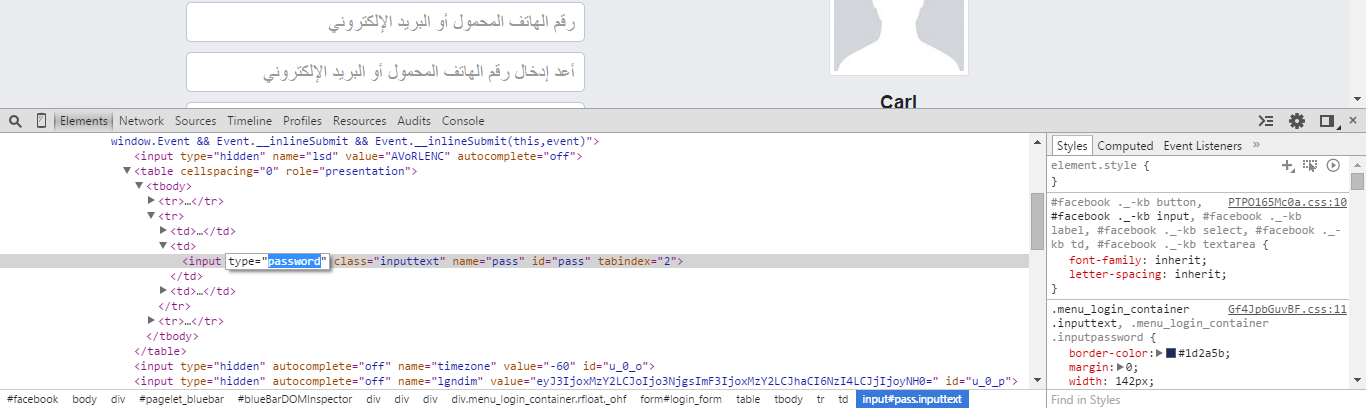Show more Styles sidebar tabs chevron
The width and height of the screenshot is (1366, 408).
pyautogui.click(x=1256, y=145)
